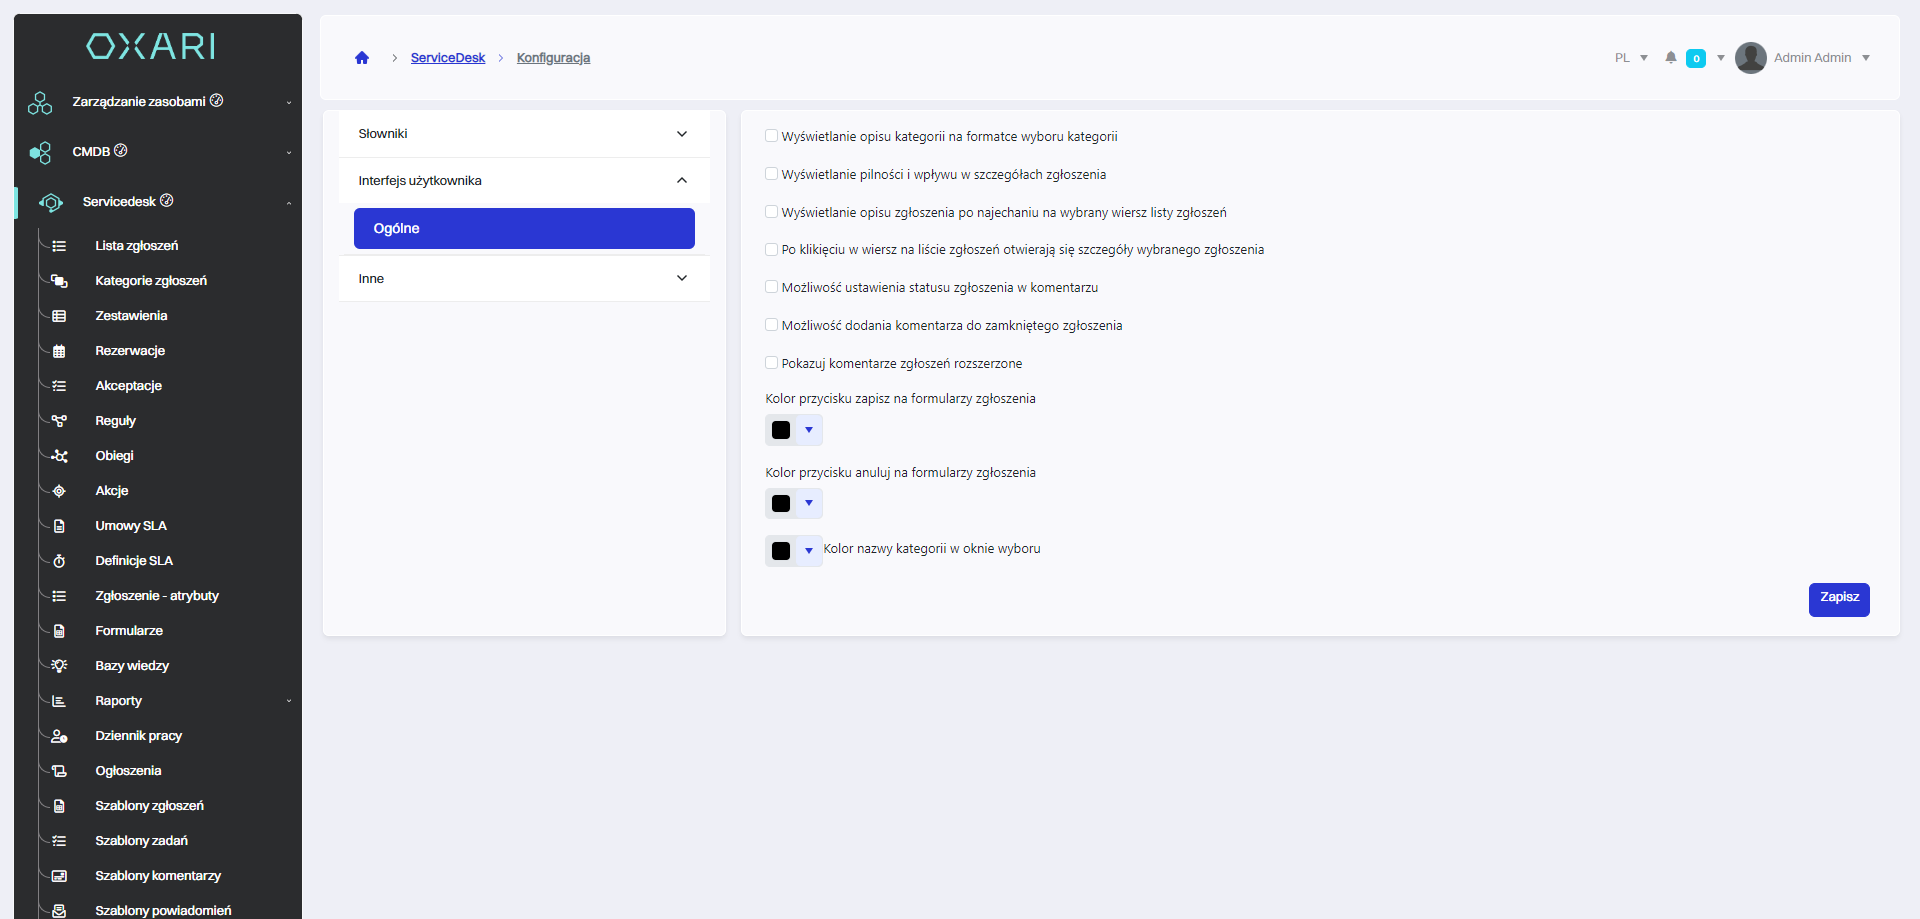Open Formularze in the sidebar
This screenshot has width=1920, height=919.
129,631
